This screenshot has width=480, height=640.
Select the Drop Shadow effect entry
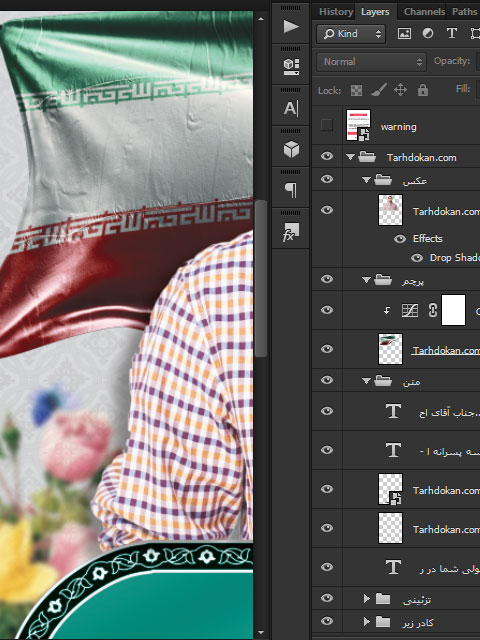coord(454,258)
